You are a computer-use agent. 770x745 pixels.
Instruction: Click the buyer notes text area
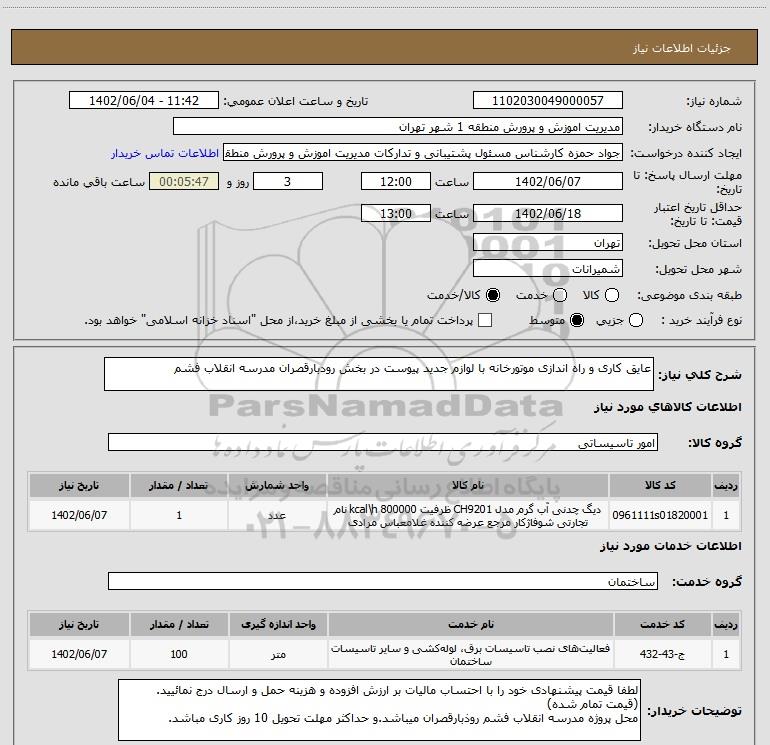pos(379,710)
